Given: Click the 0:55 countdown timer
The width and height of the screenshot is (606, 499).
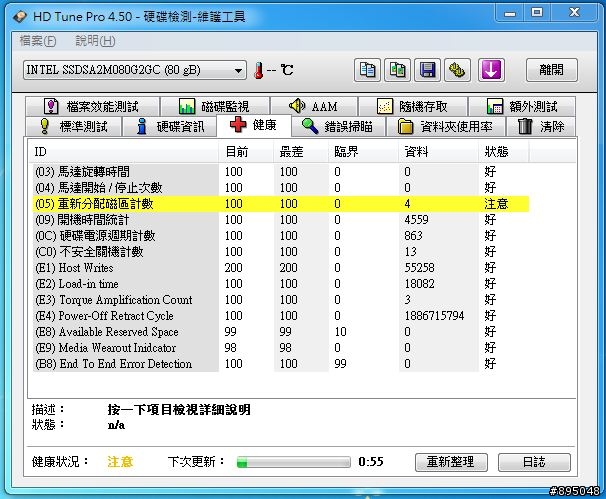Looking at the screenshot, I should [x=371, y=462].
